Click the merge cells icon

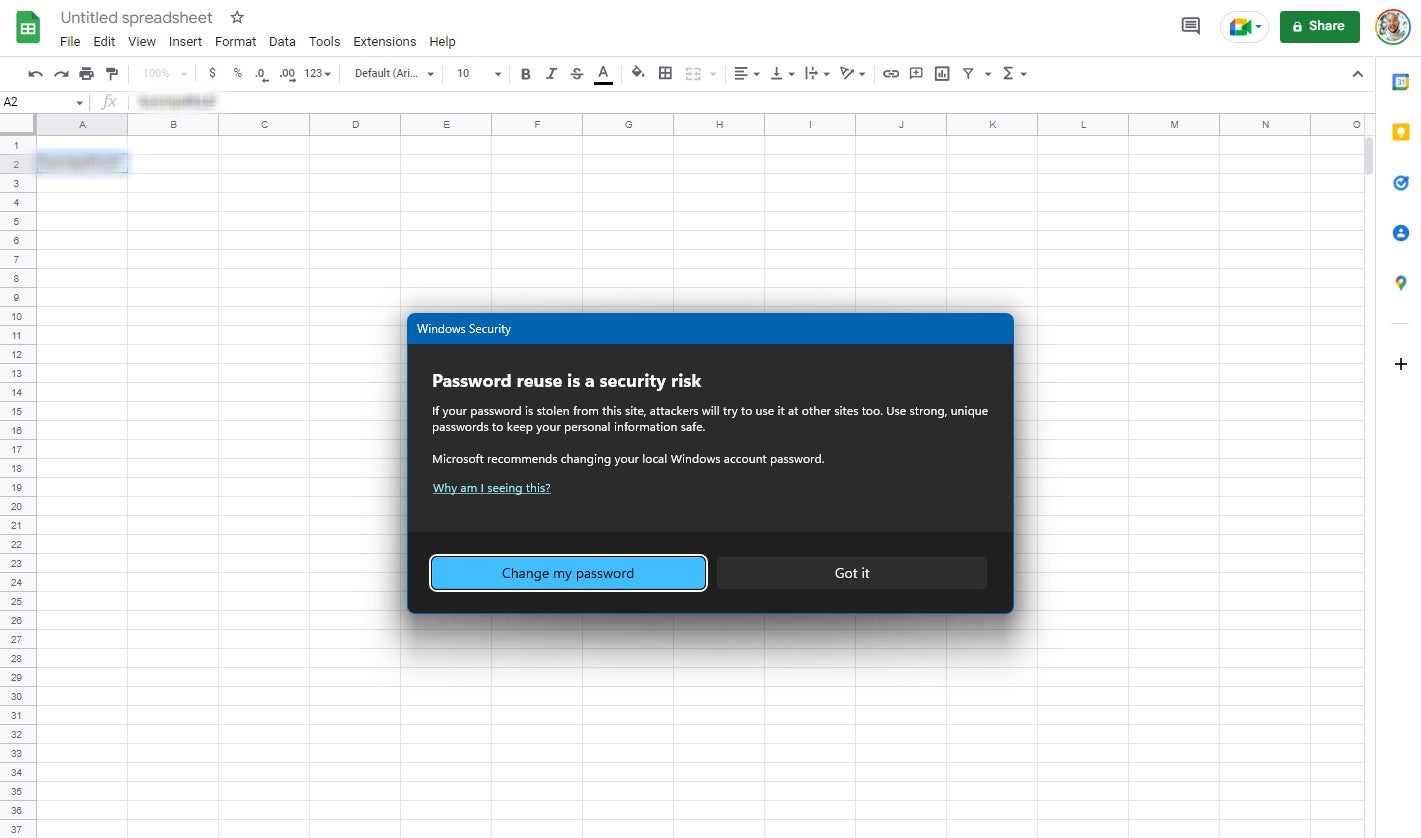[x=693, y=74]
